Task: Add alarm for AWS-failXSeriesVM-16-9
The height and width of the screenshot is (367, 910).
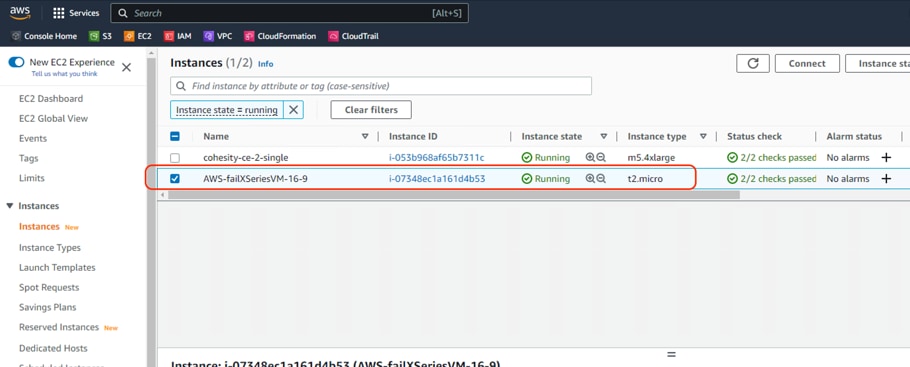Action: click(886, 179)
